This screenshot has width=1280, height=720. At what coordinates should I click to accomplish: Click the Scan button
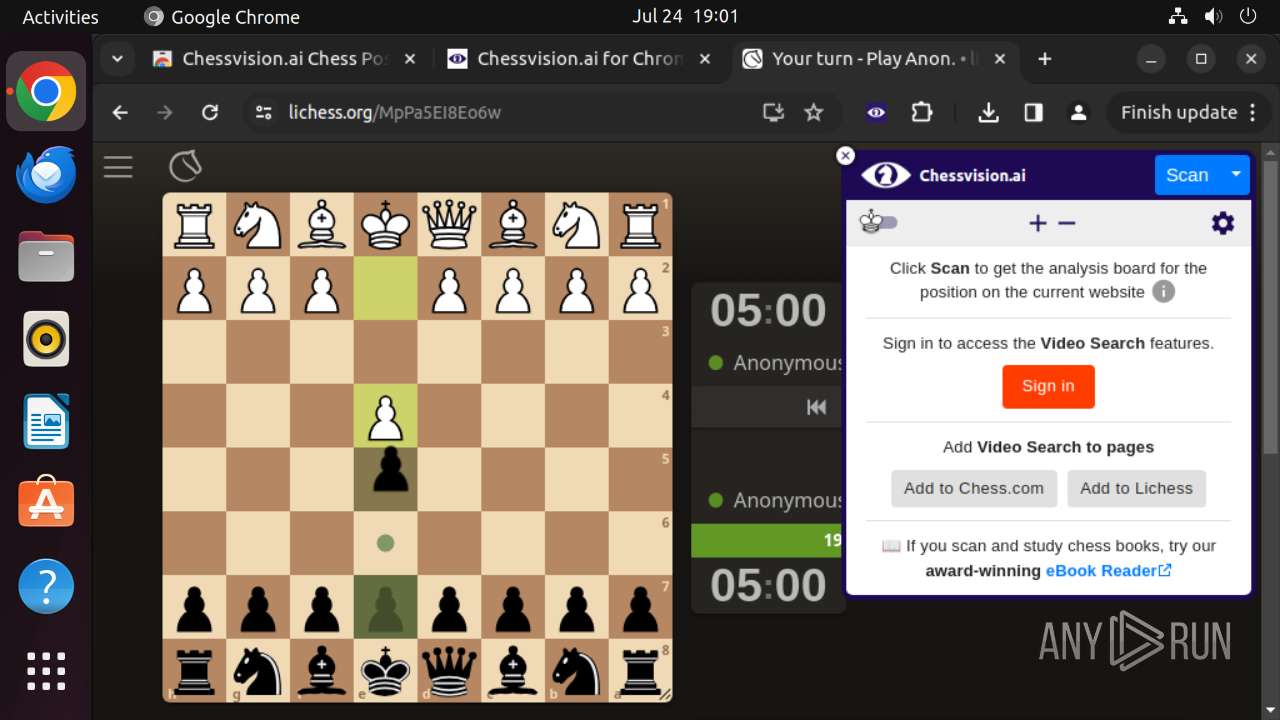tap(1187, 175)
